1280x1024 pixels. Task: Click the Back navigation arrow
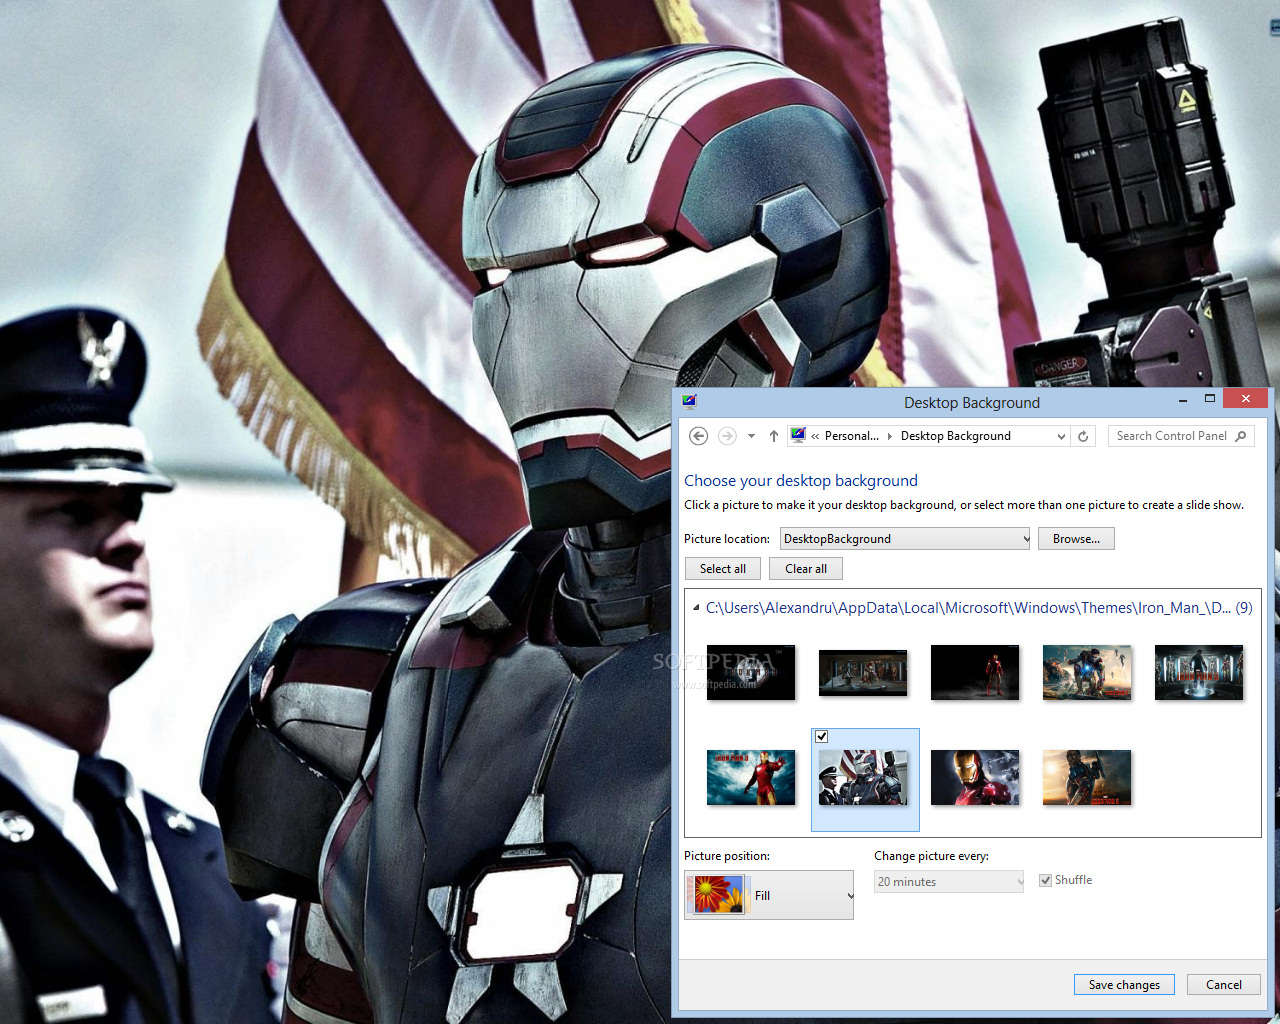(x=699, y=436)
